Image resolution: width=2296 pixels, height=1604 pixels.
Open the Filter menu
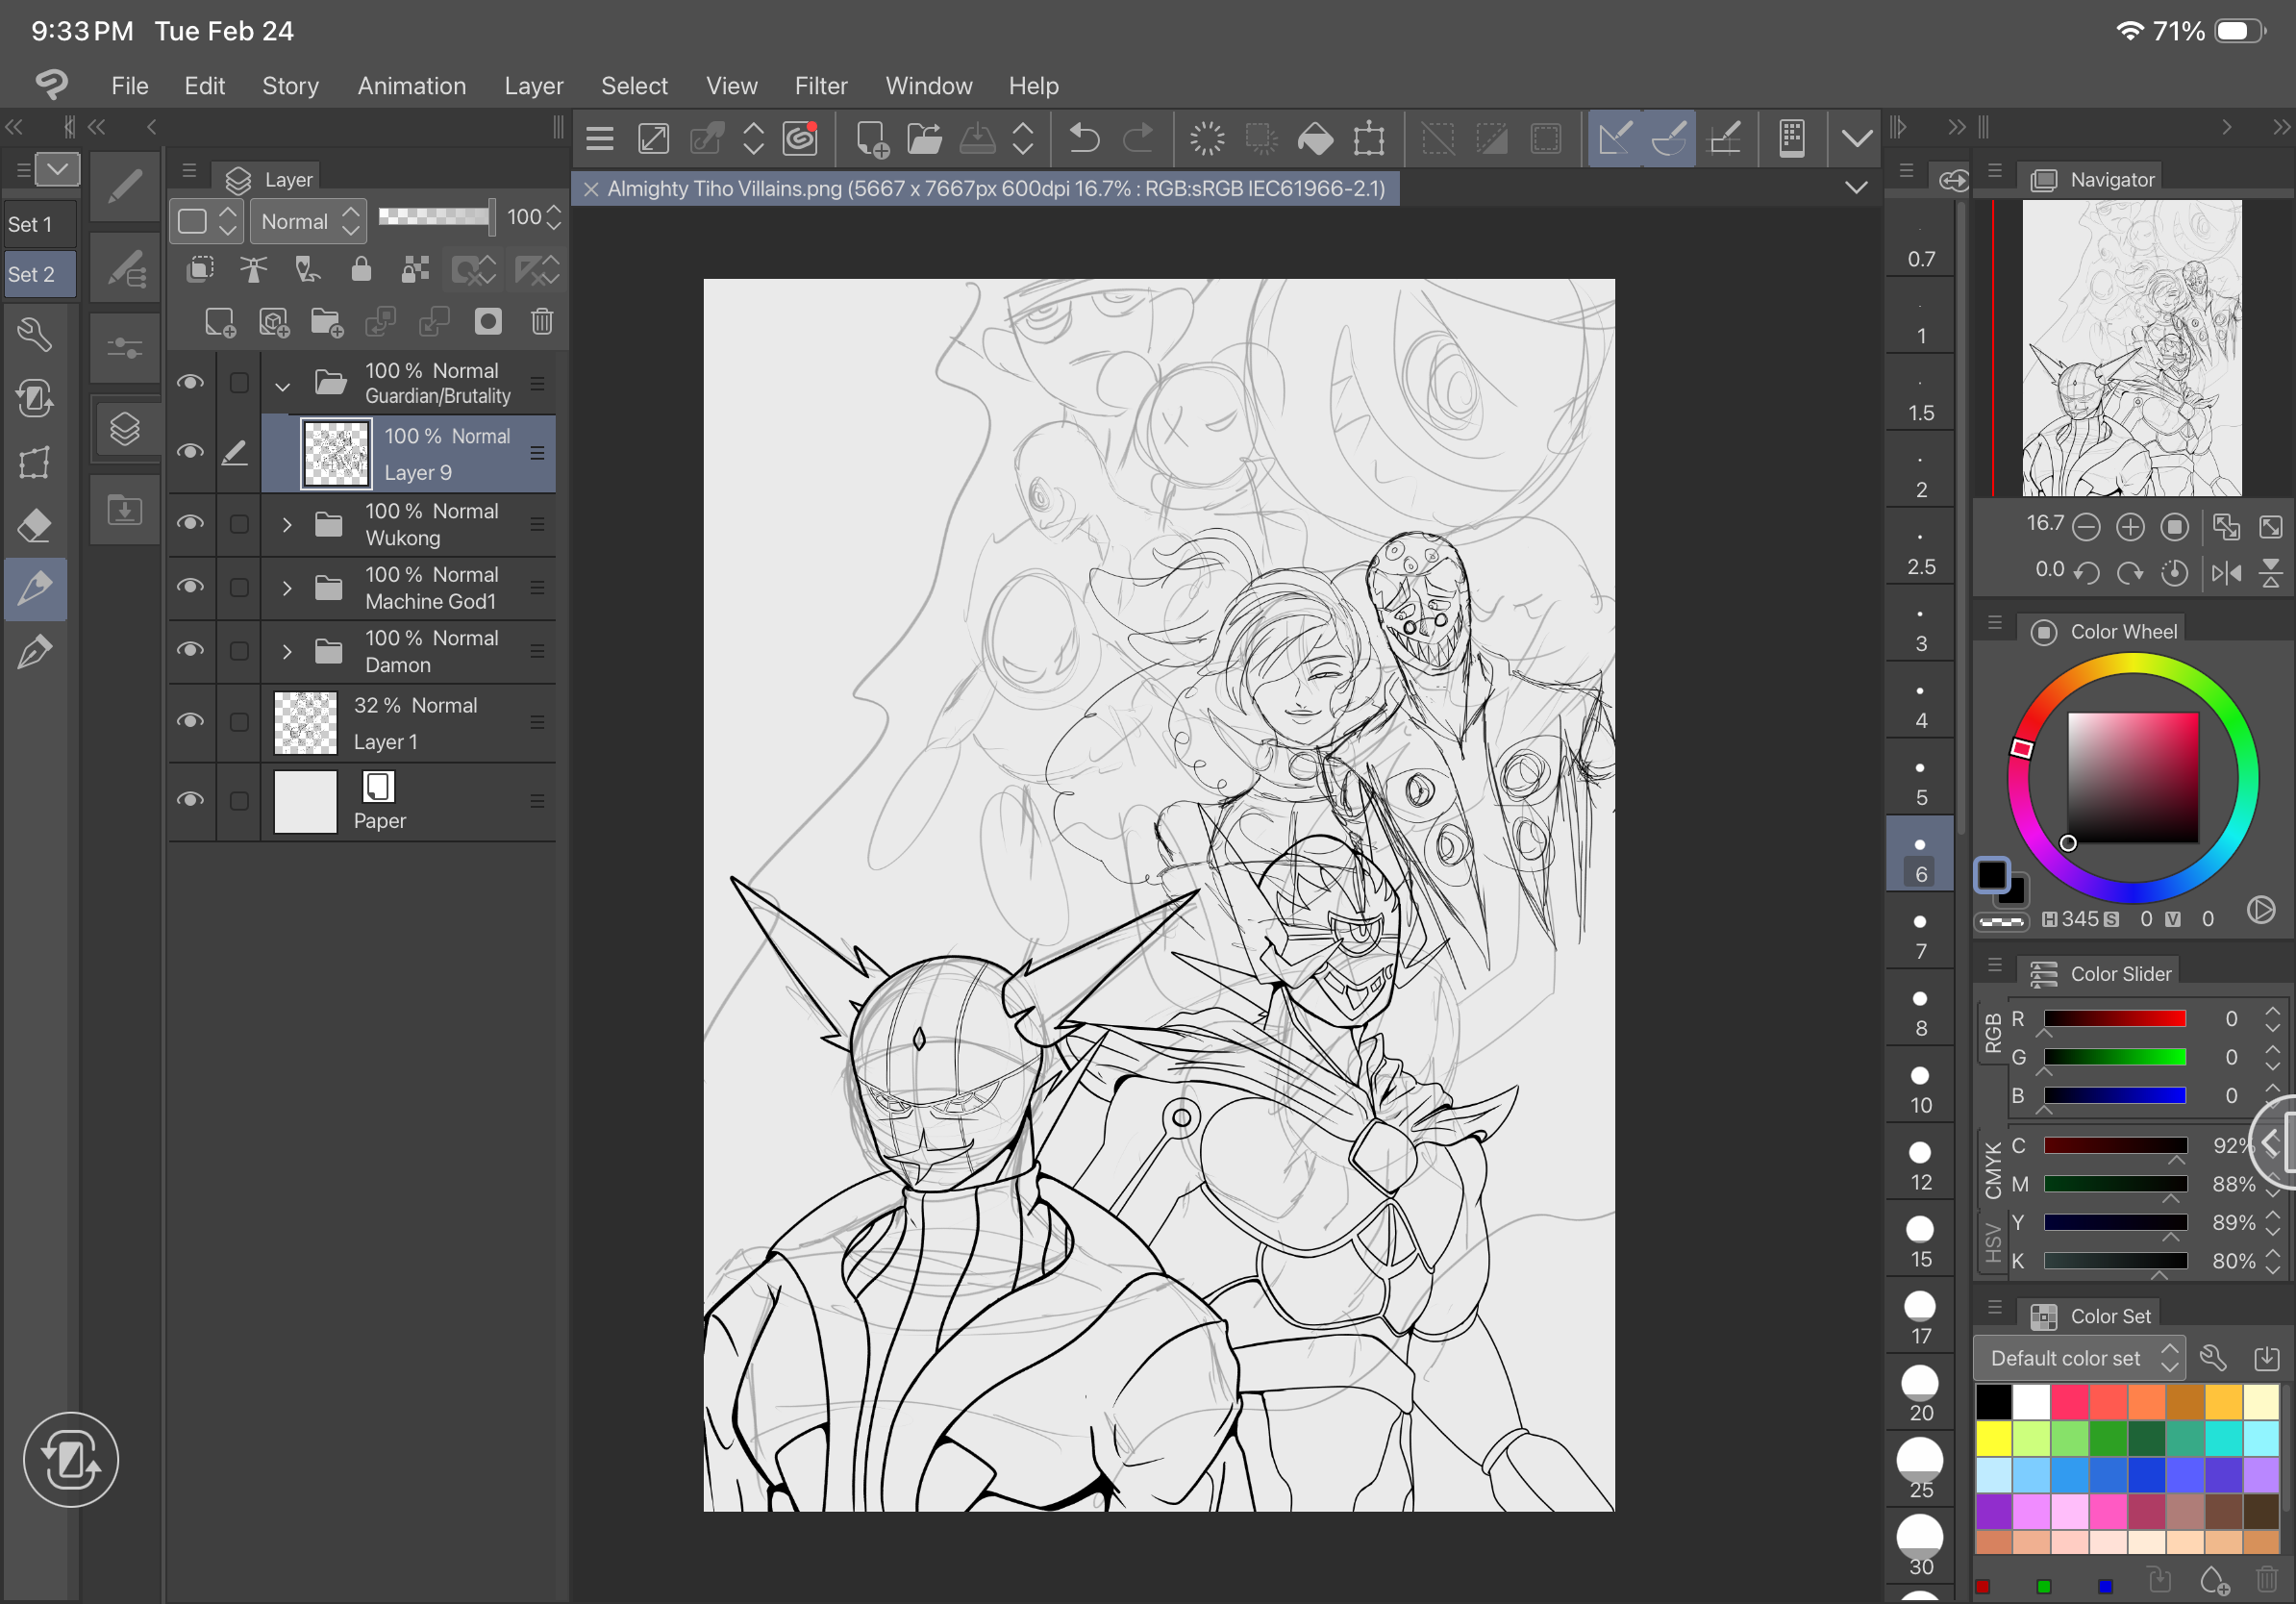click(820, 86)
